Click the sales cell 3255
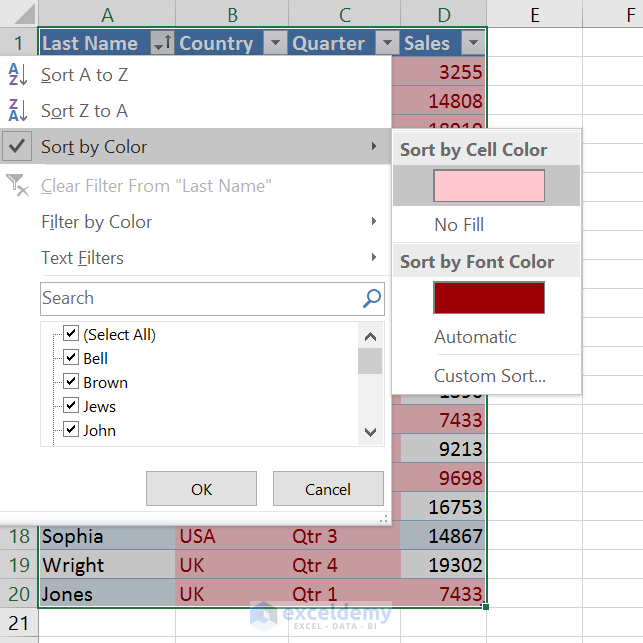This screenshot has width=643, height=643. click(439, 71)
